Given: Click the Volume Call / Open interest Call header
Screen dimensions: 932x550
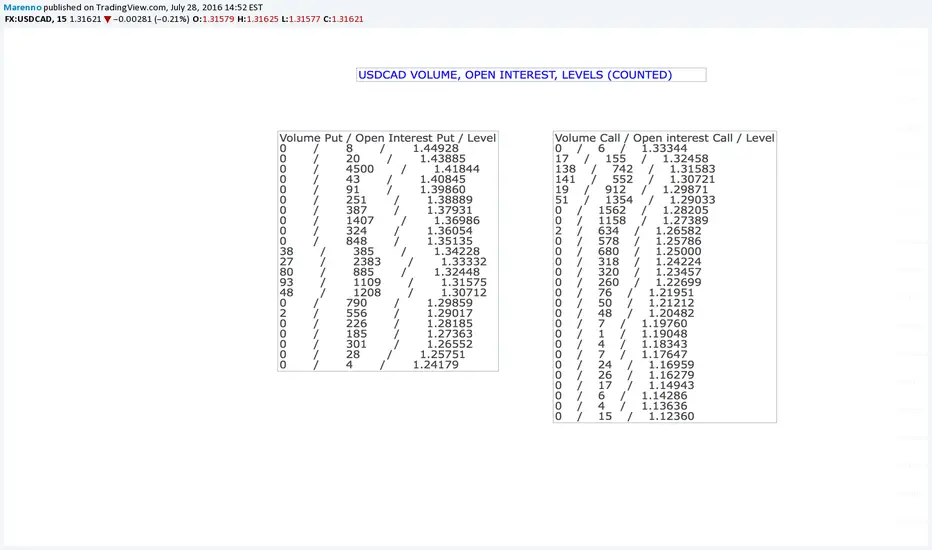Looking at the screenshot, I should click(665, 138).
